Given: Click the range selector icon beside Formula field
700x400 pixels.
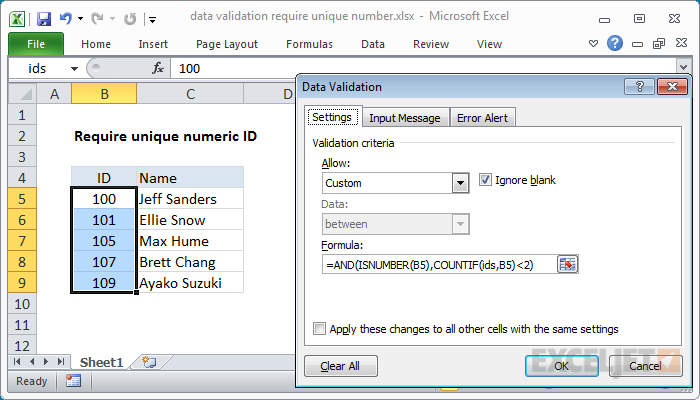Looking at the screenshot, I should coord(568,264).
